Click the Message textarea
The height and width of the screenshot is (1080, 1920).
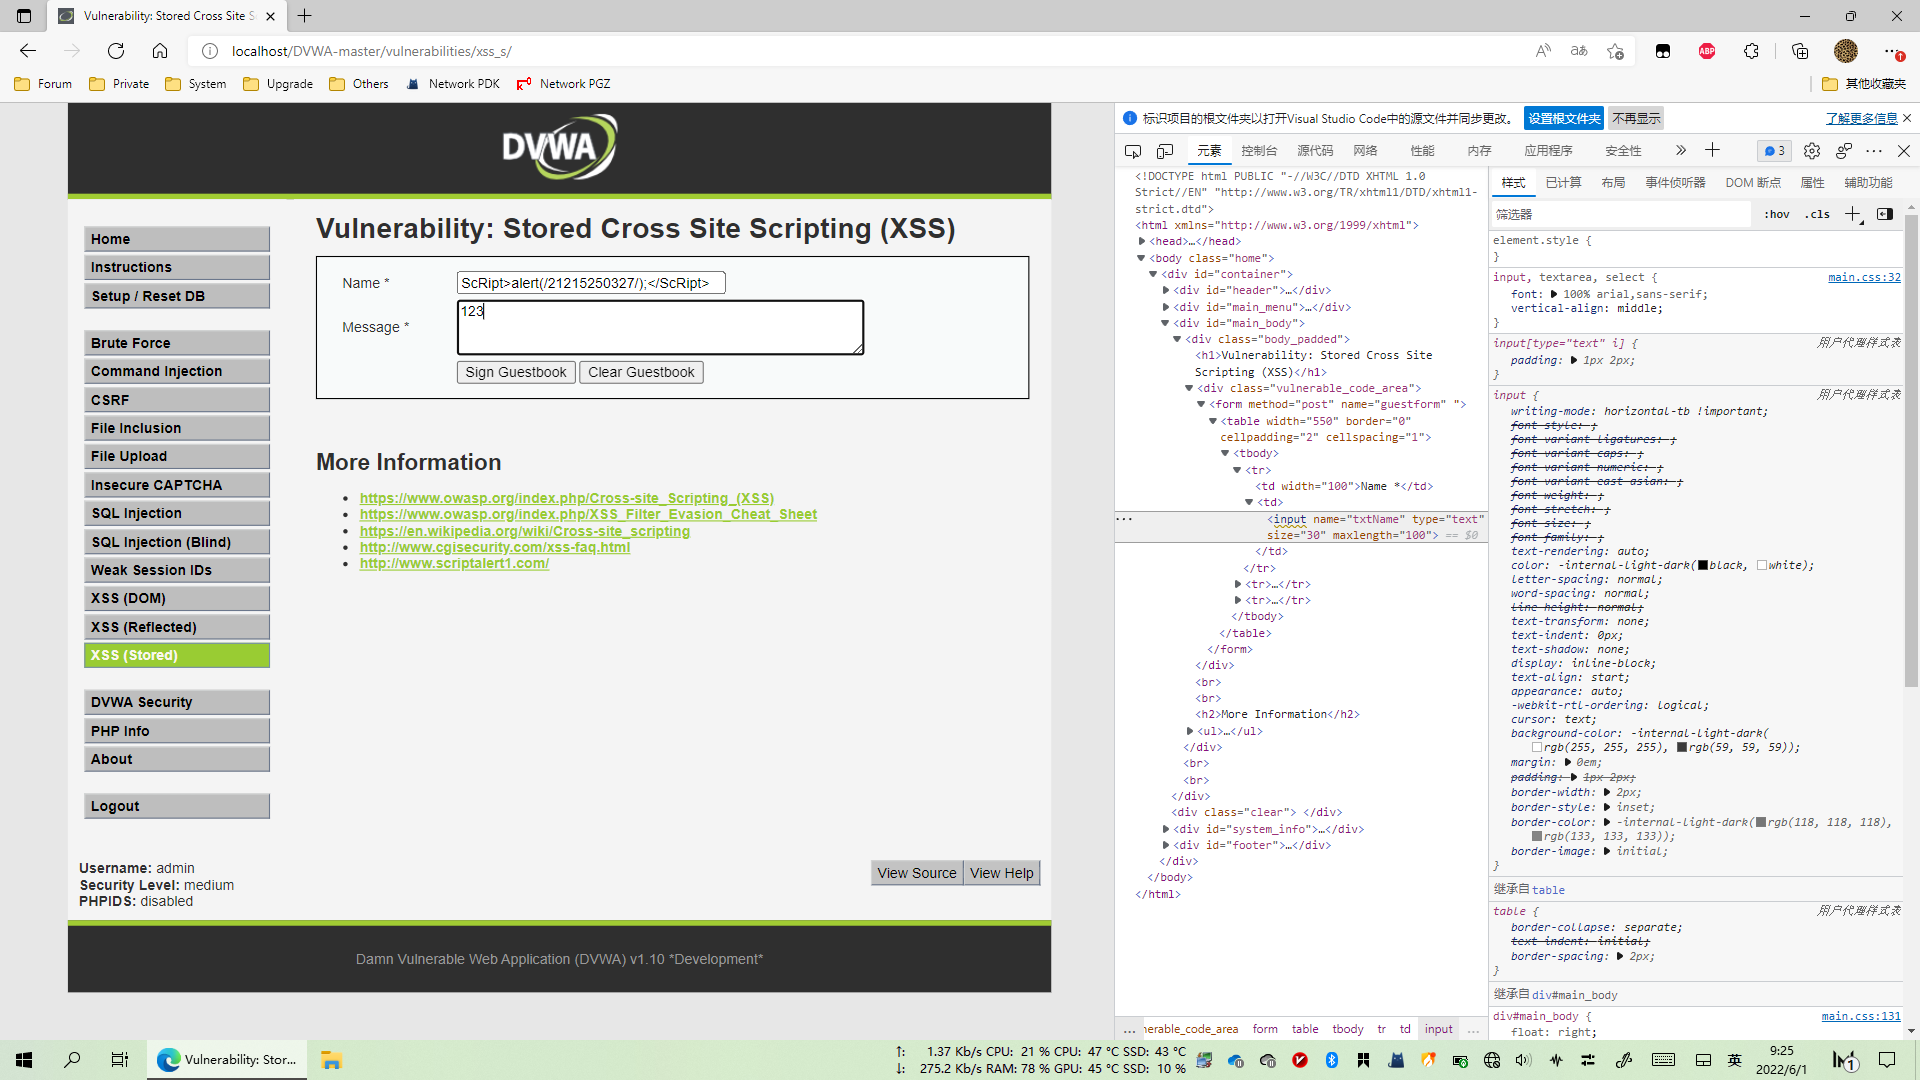(660, 327)
